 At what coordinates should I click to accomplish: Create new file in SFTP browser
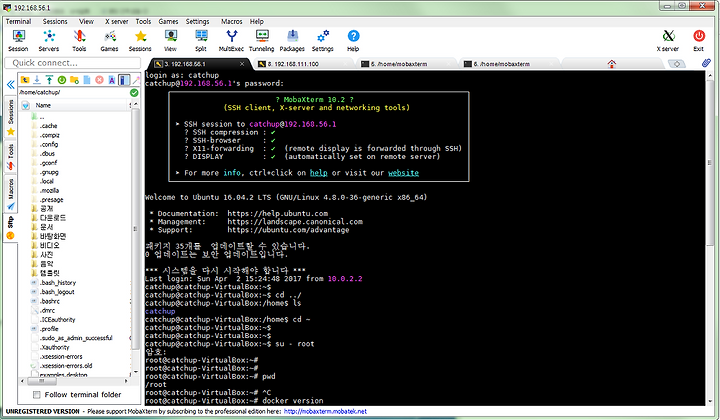coord(87,80)
